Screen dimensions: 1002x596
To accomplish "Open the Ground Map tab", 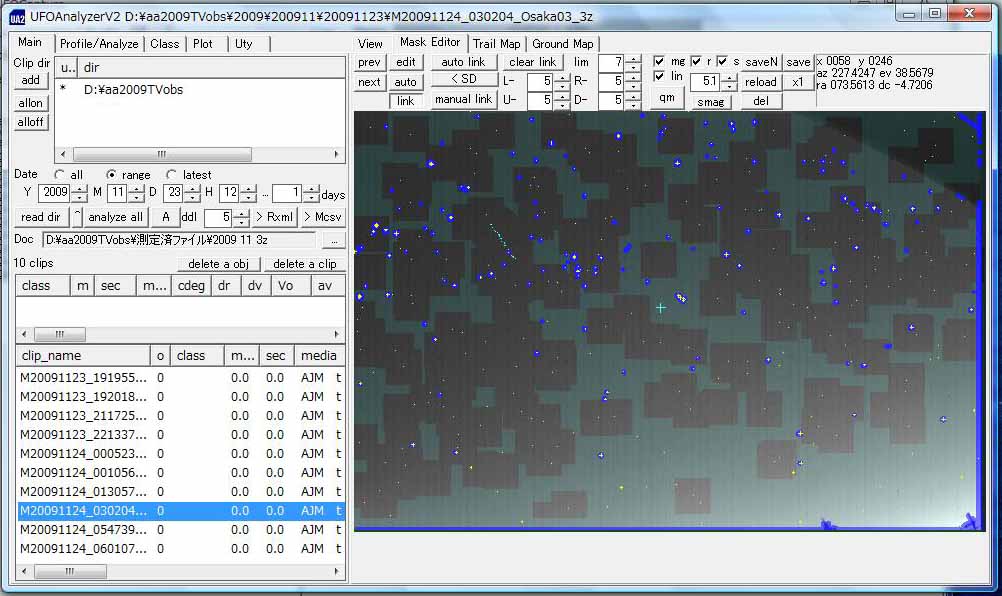I will 562,44.
